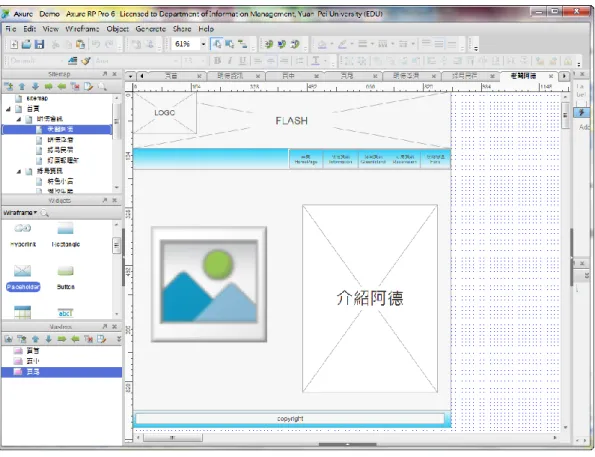Select the Button widget icon
Screen dimensions: 595x457
(x=65, y=271)
